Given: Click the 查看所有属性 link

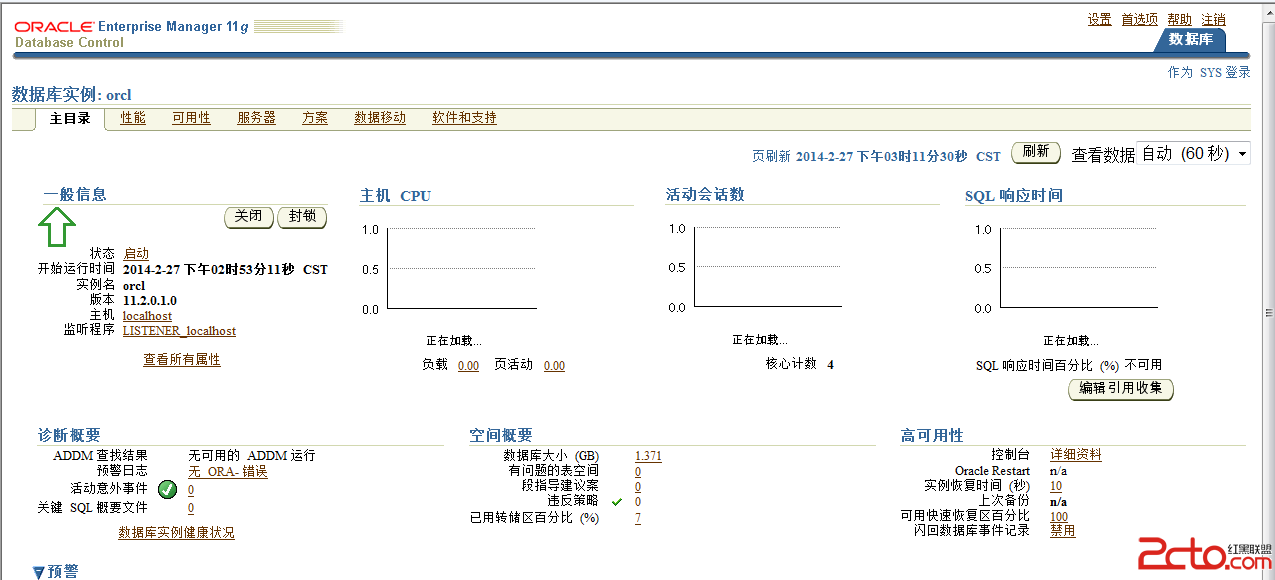Looking at the screenshot, I should (x=182, y=360).
